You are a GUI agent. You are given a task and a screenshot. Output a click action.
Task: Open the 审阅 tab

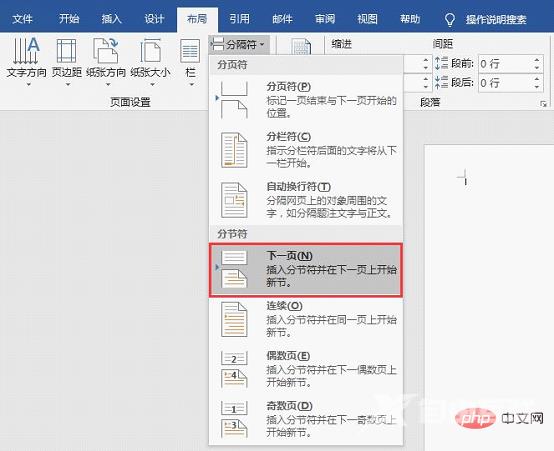[325, 19]
